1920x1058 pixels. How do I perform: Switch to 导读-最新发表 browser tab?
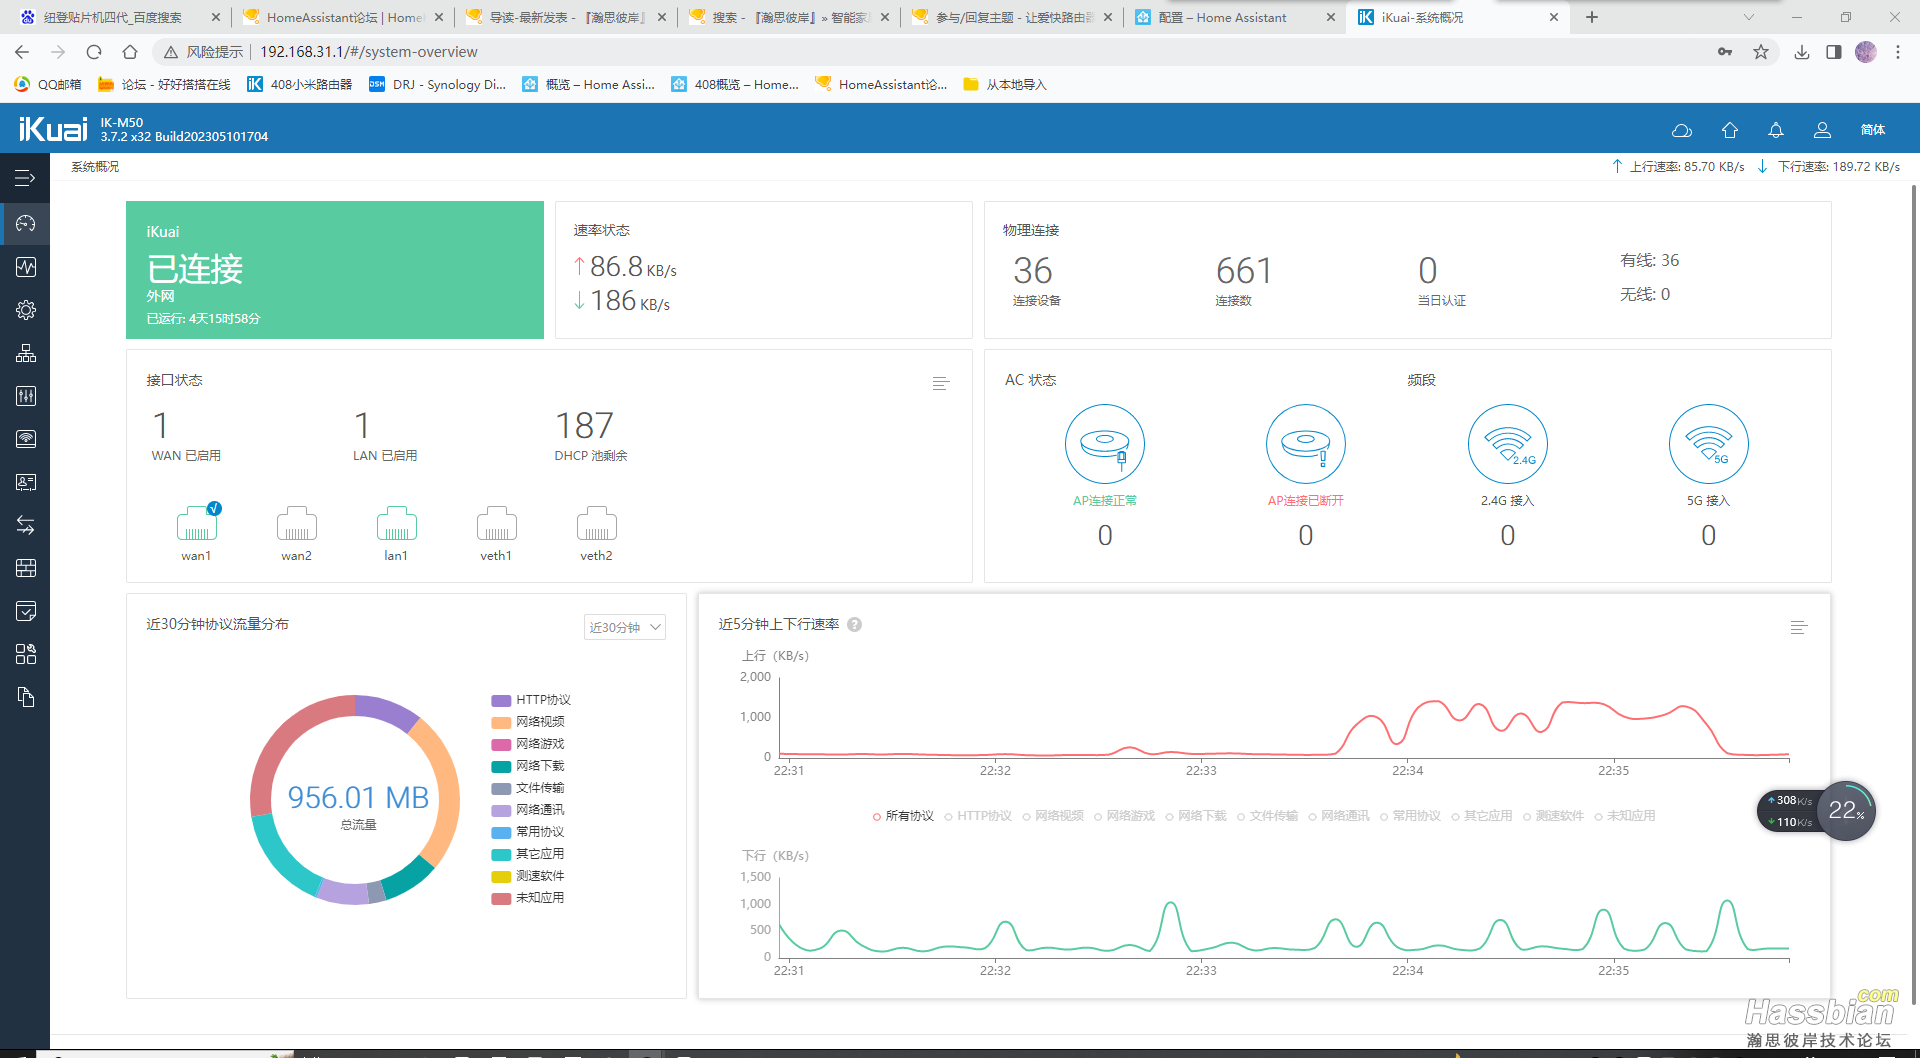point(566,17)
